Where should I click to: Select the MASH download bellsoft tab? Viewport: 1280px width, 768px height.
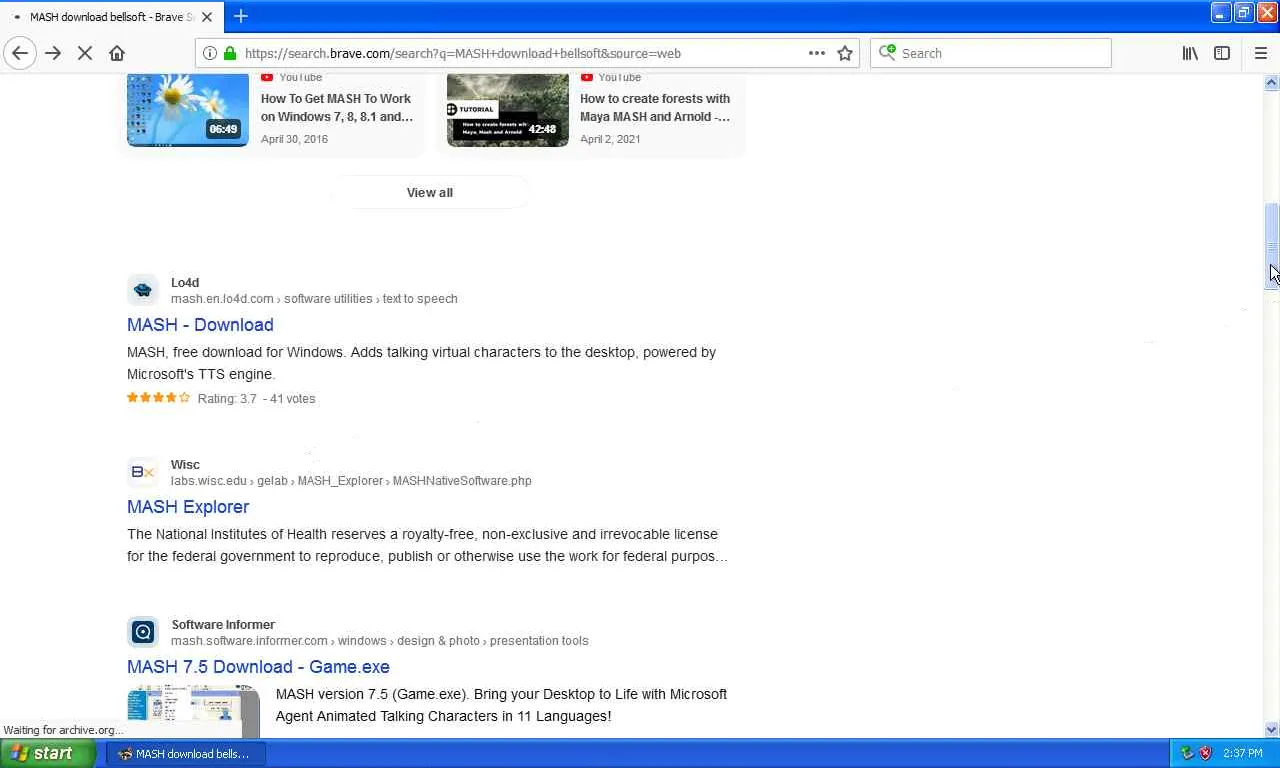pos(111,17)
